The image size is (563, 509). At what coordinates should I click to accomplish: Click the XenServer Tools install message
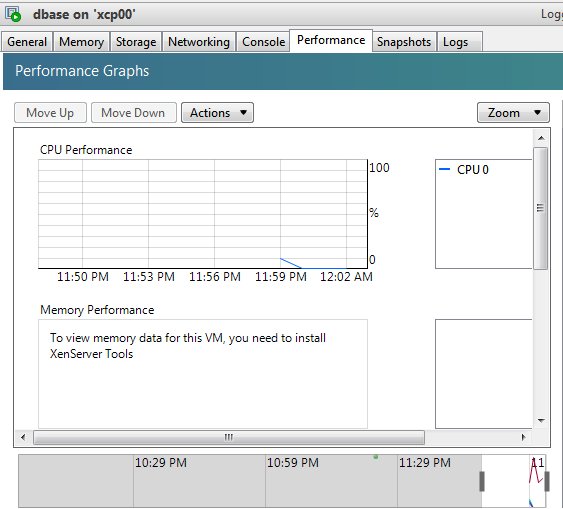click(x=188, y=346)
